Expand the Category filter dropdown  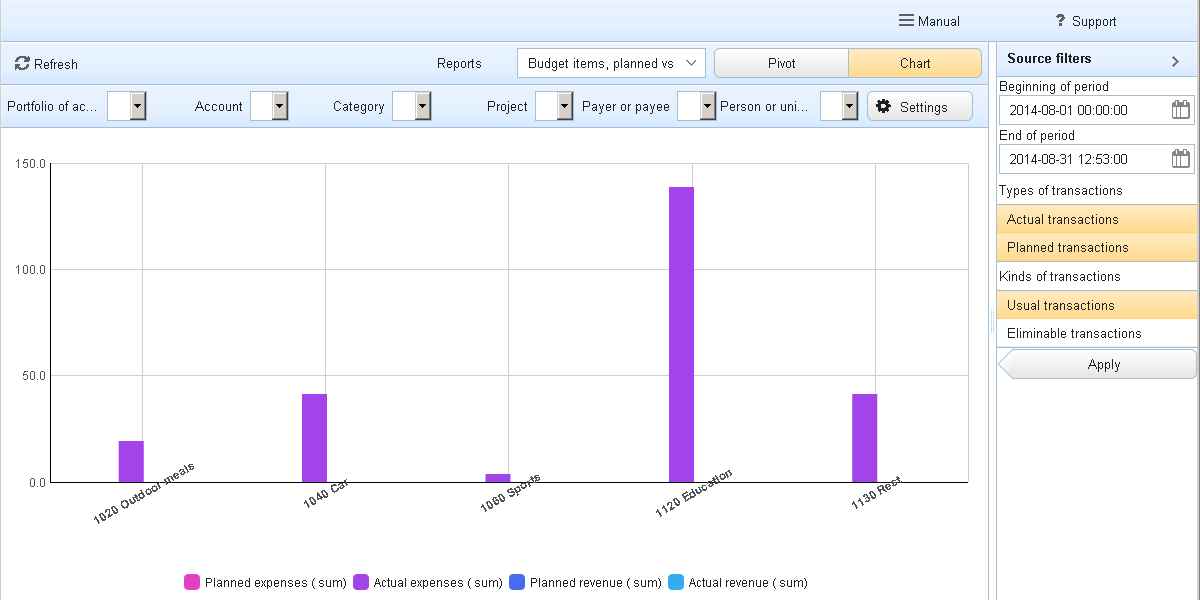422,106
